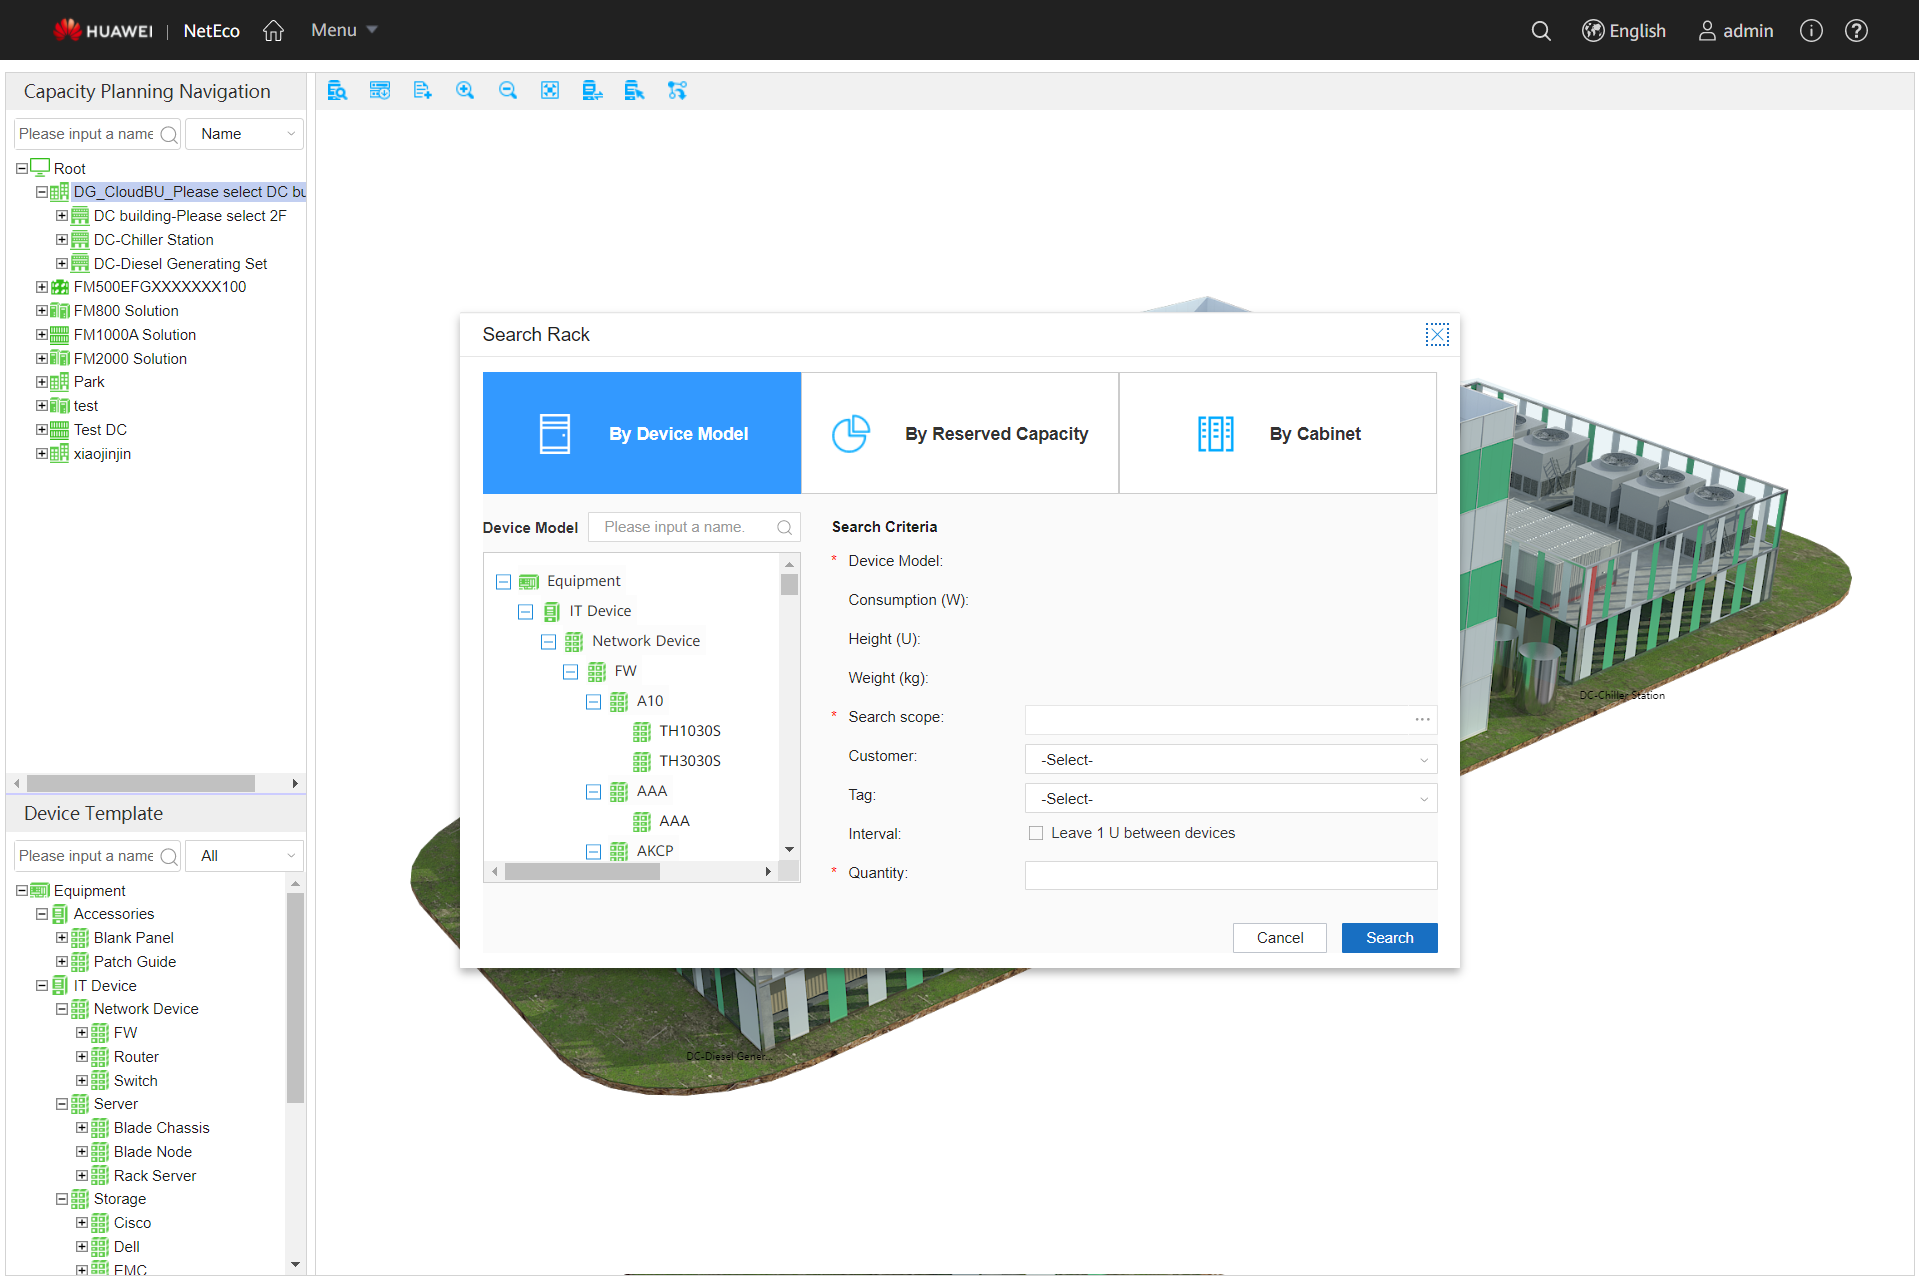Viewport: 1919px width, 1279px height.
Task: Click the search rack toolbar icon
Action: click(337, 91)
